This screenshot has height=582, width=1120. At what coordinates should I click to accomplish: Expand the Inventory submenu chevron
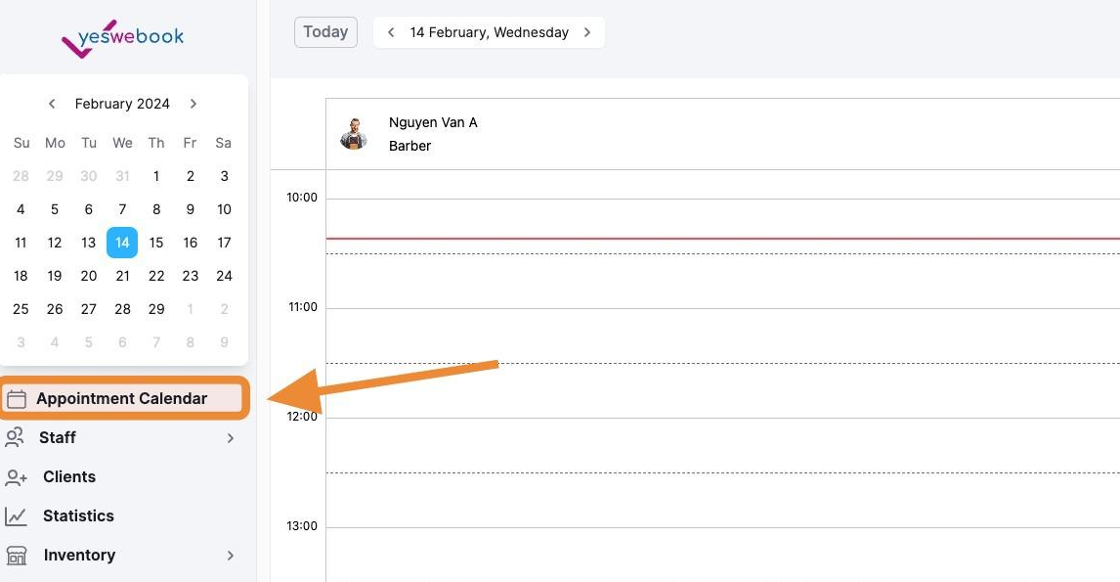tap(231, 556)
